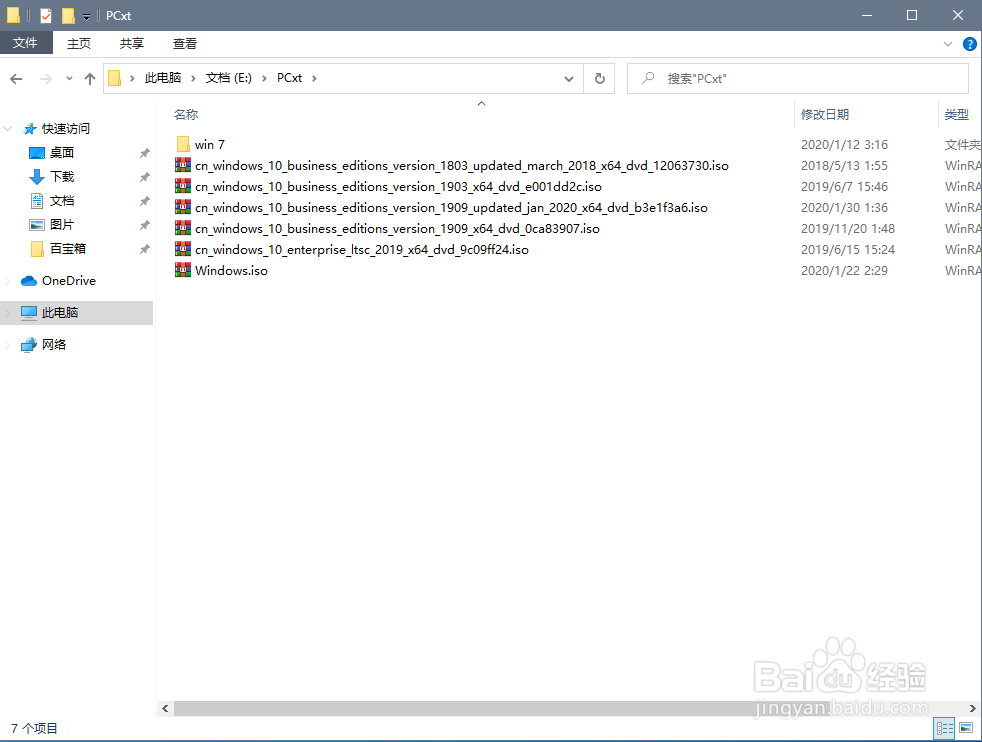The image size is (982, 742).
Task: Click WinRAR icon of enterprise ltsc iso
Action: [183, 249]
